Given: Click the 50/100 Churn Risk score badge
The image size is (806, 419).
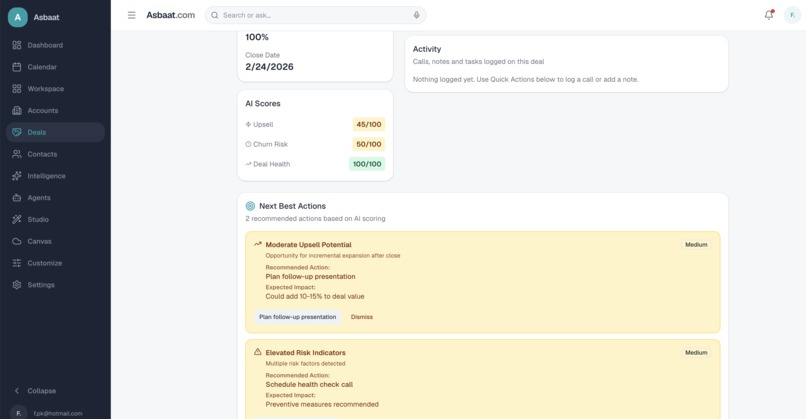Looking at the screenshot, I should (x=369, y=144).
